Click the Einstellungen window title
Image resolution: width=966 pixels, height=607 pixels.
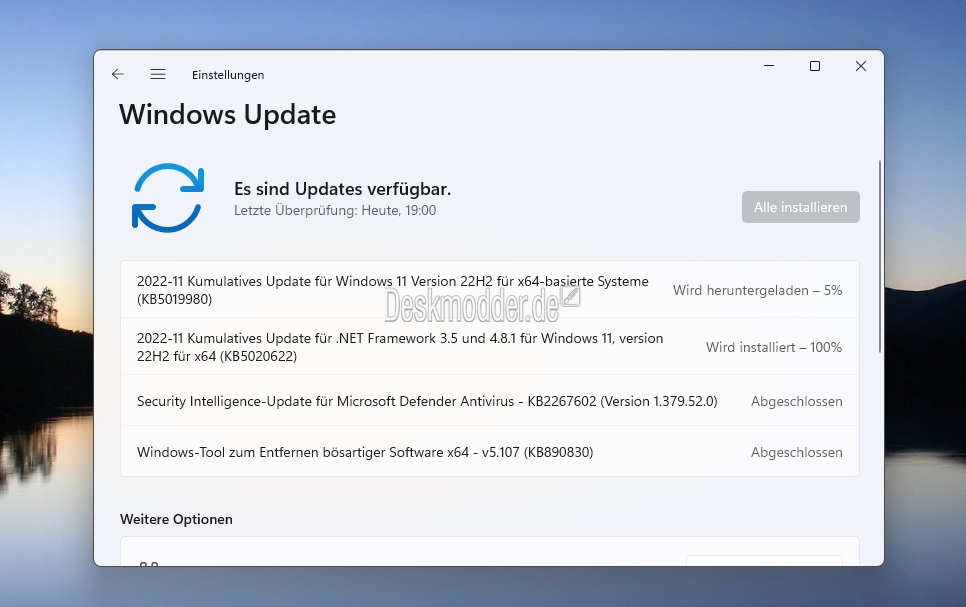point(228,75)
